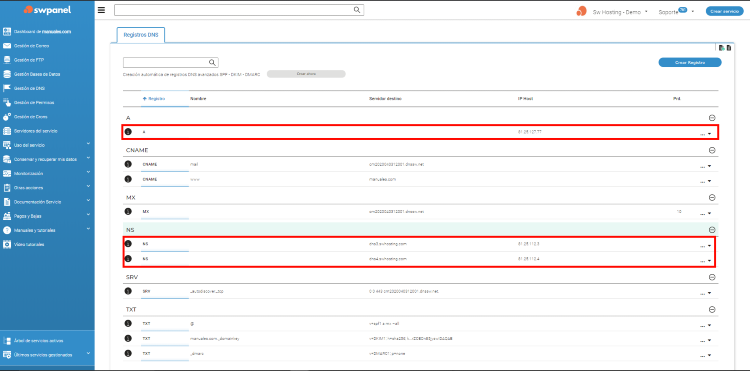The image size is (750, 371).
Task: Expand Pagos y Bajas sidebar menu
Action: (88, 215)
